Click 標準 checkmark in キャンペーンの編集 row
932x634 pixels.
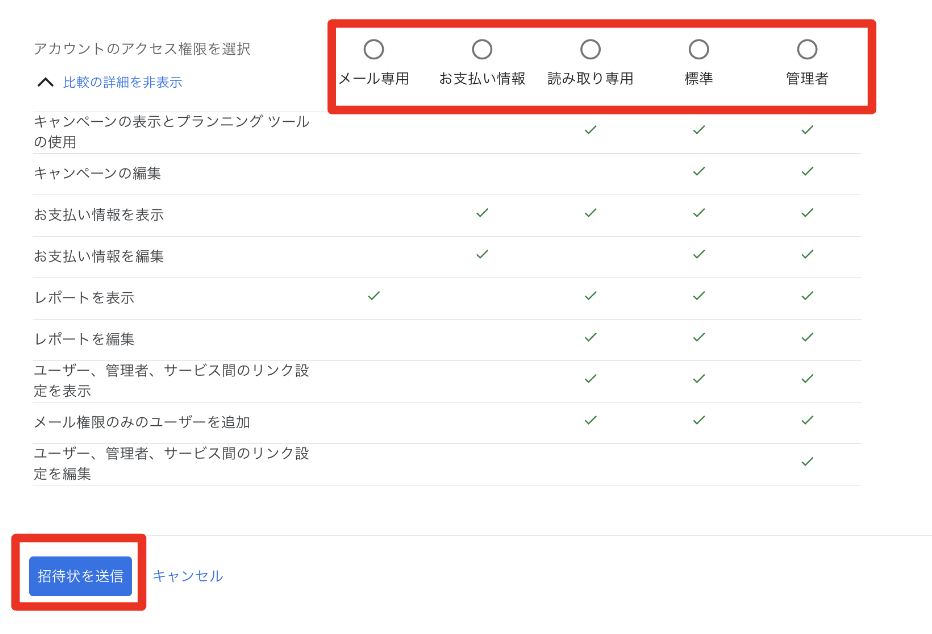coord(699,171)
